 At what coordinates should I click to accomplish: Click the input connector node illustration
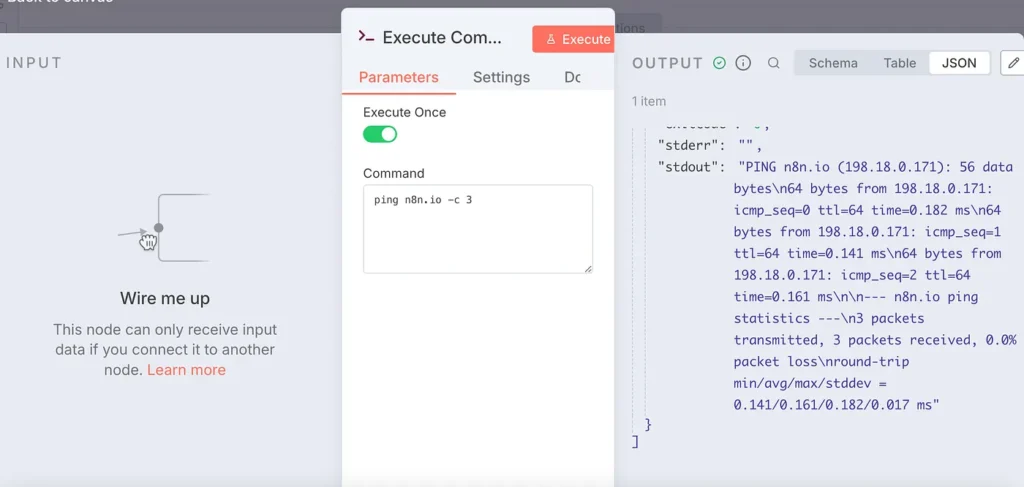(165, 228)
